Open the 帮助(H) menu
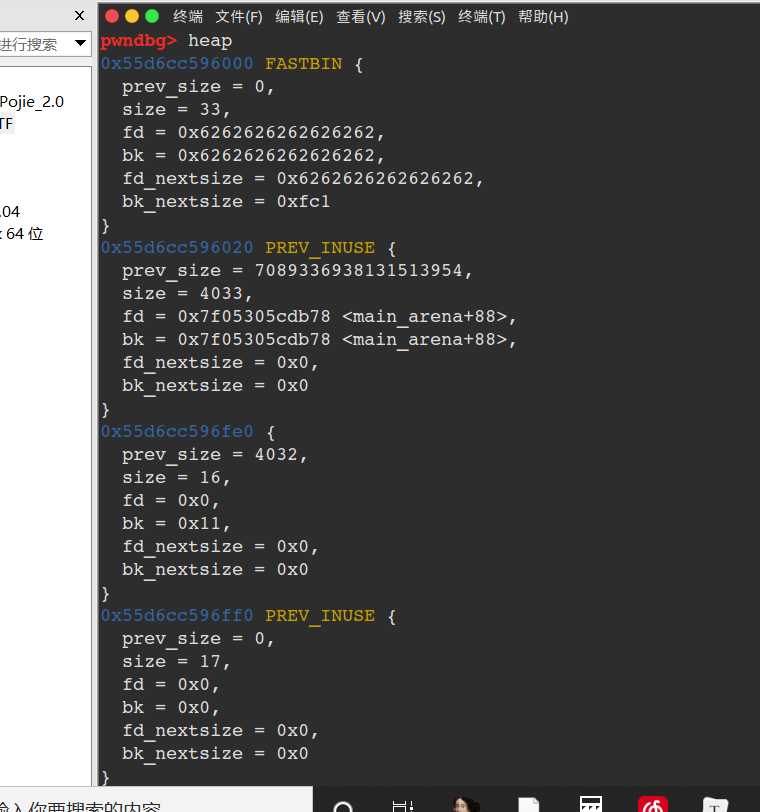This screenshot has height=812, width=760. [543, 17]
